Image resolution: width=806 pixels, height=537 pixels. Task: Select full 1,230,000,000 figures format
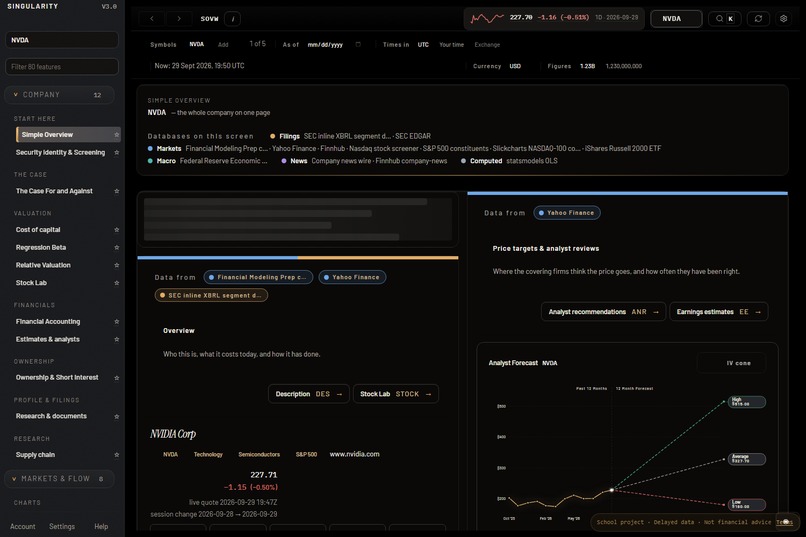coord(624,66)
